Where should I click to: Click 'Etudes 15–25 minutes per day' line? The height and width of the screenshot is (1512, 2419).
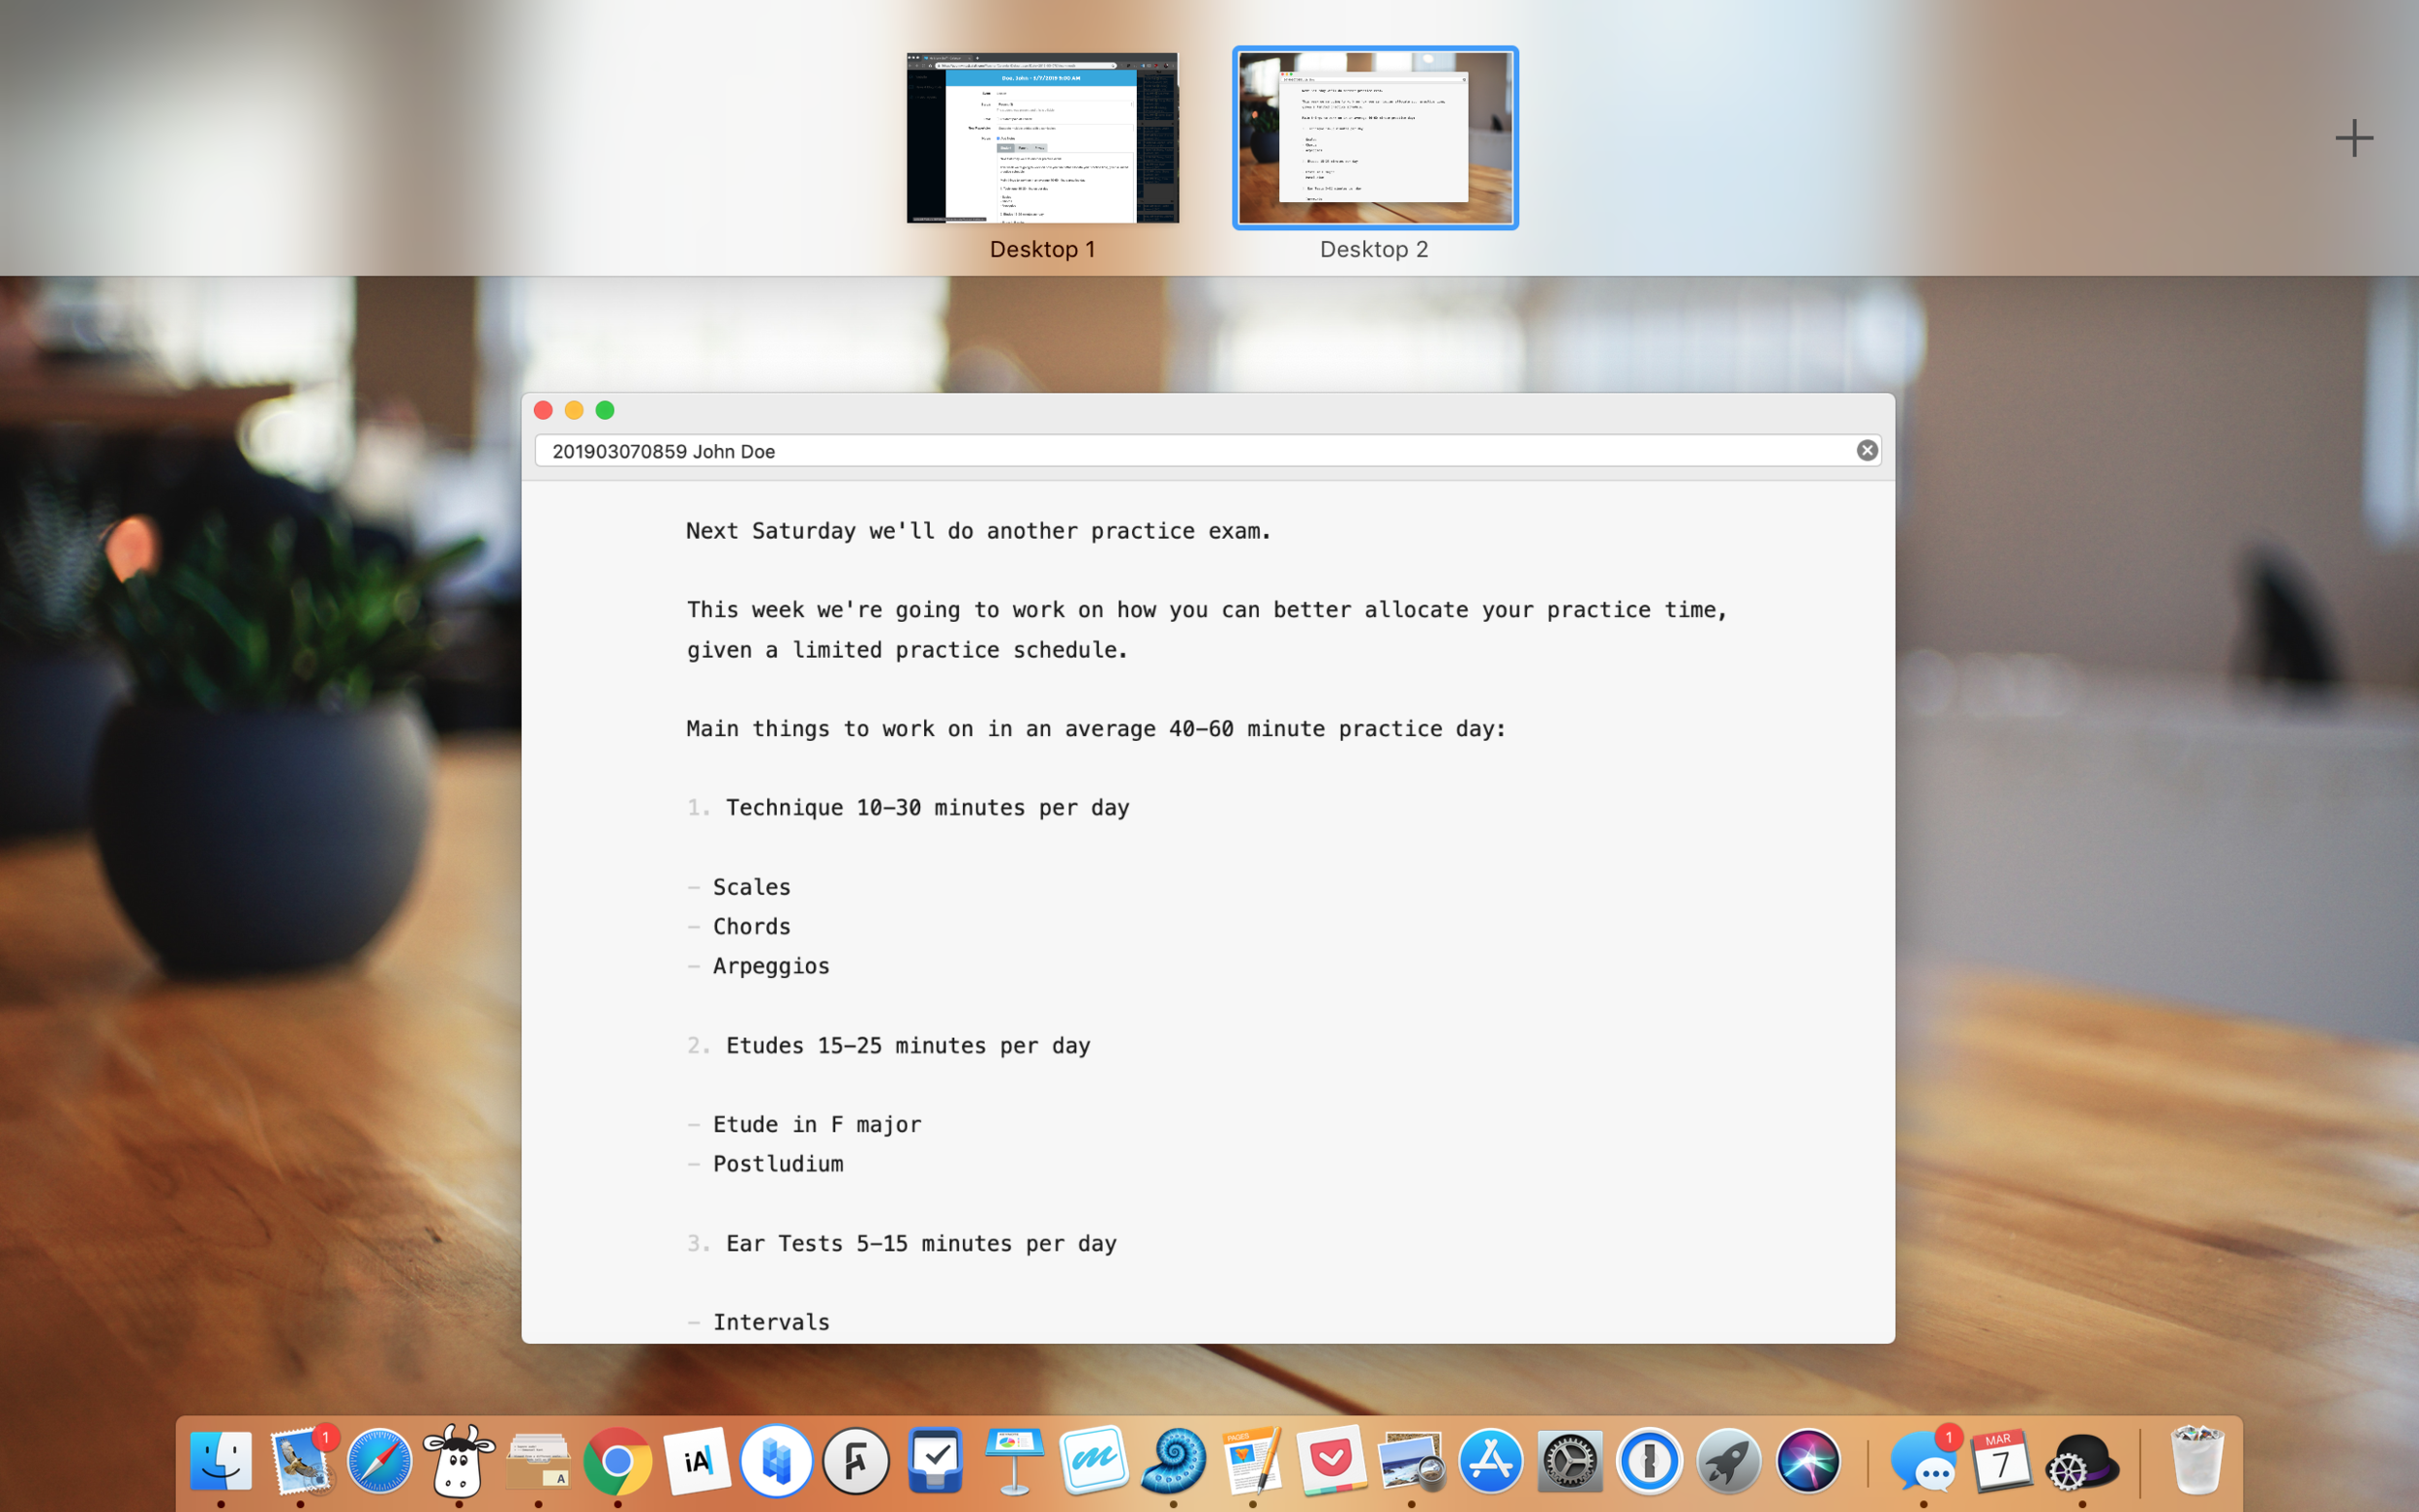[908, 1046]
